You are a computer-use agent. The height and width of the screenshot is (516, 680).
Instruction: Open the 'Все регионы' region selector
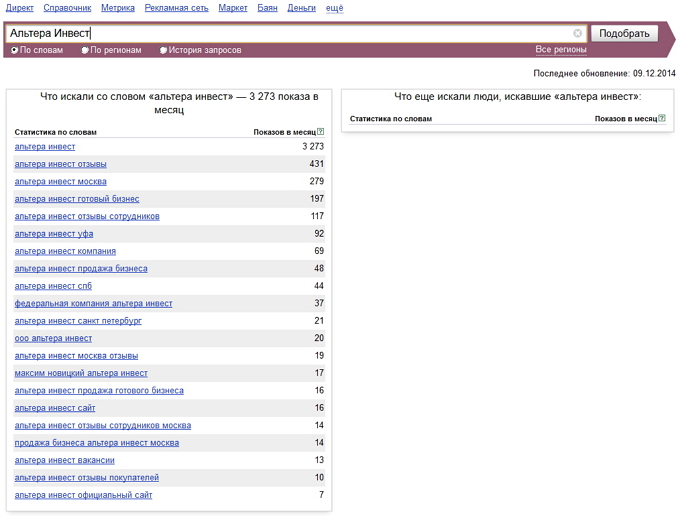[561, 49]
